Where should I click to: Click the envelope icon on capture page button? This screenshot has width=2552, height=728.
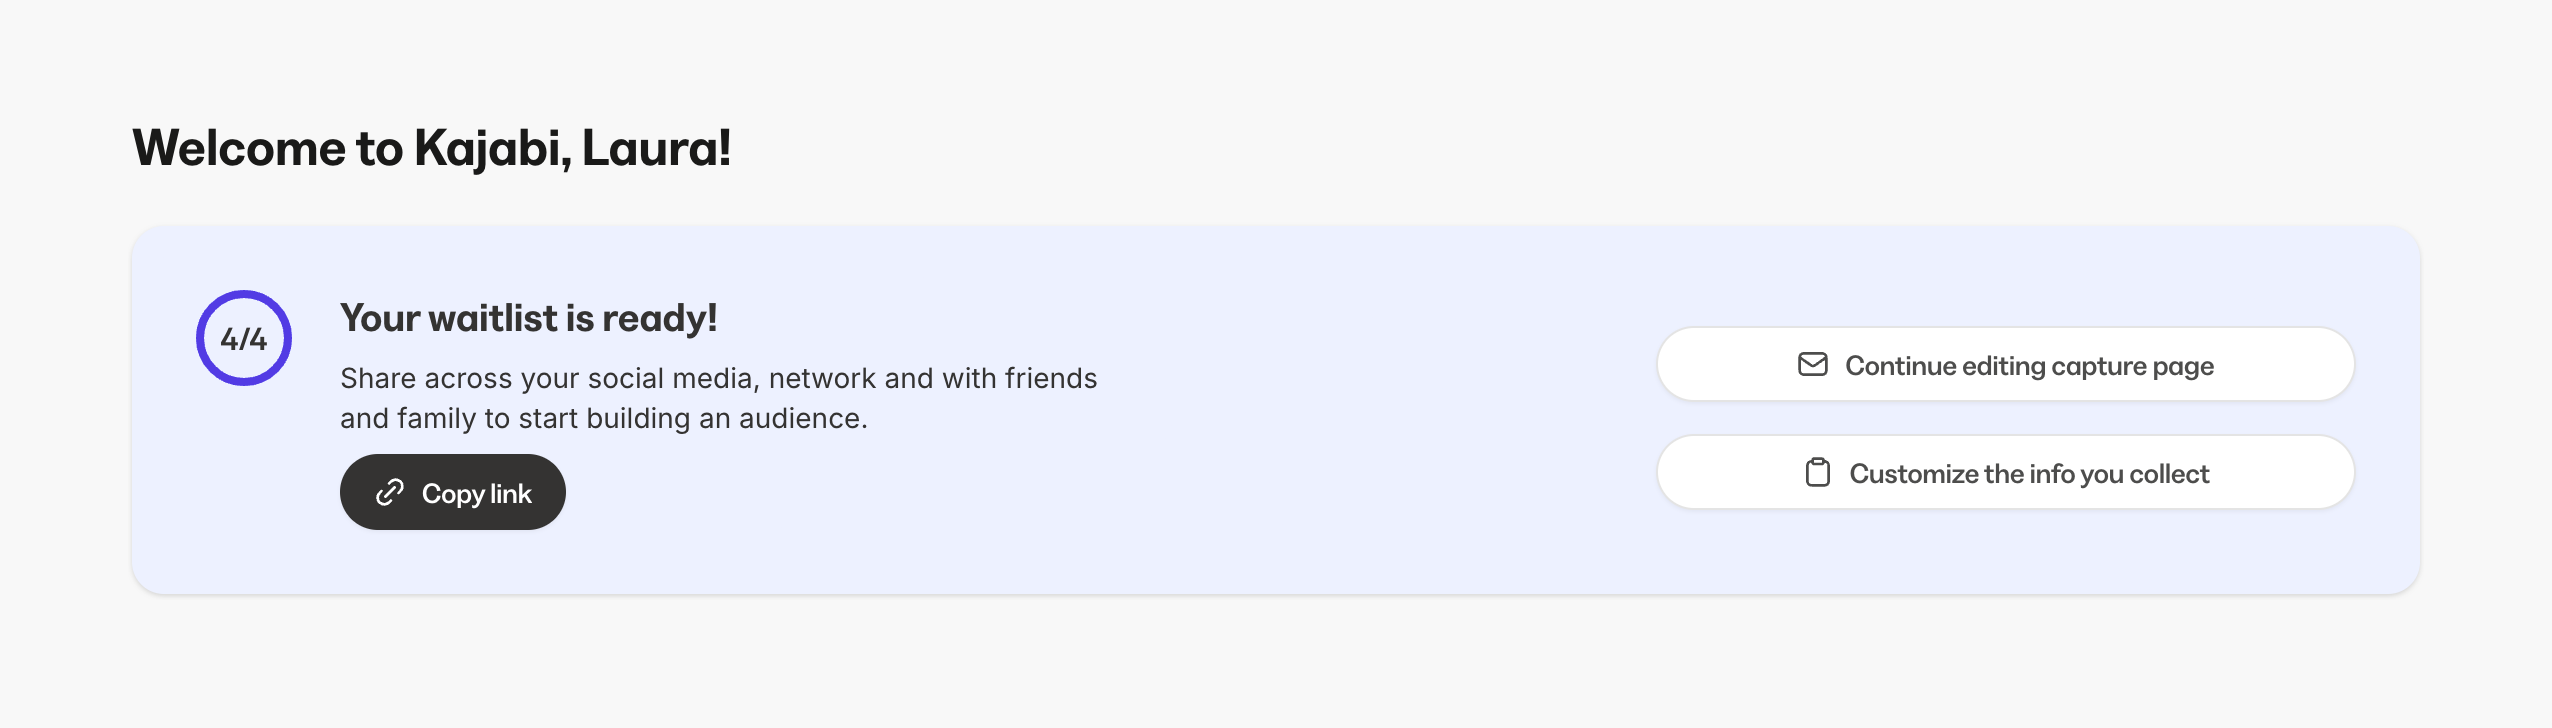pyautogui.click(x=1812, y=364)
